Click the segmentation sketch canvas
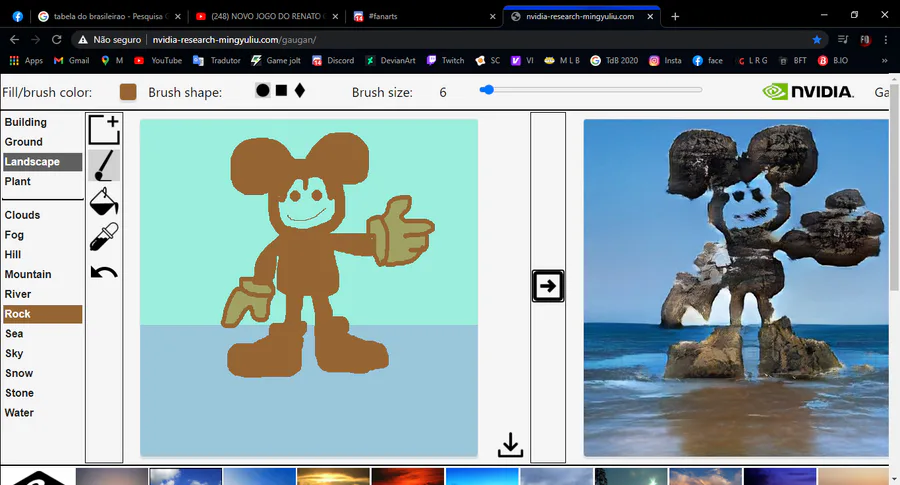The height and width of the screenshot is (485, 900). coord(309,288)
